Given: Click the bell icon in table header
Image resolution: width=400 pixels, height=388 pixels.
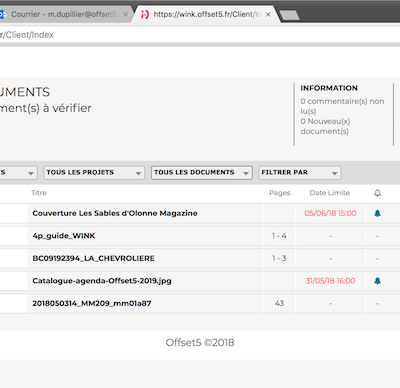Looking at the screenshot, I should tap(377, 193).
